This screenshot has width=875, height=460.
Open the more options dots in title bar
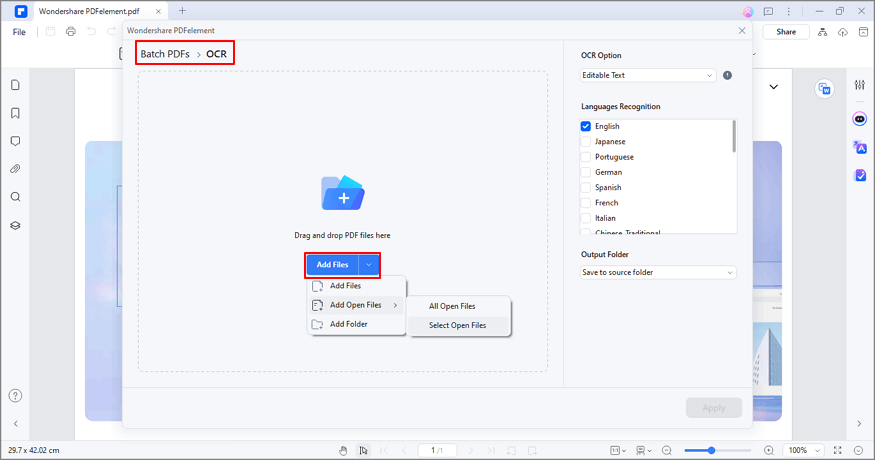(789, 11)
